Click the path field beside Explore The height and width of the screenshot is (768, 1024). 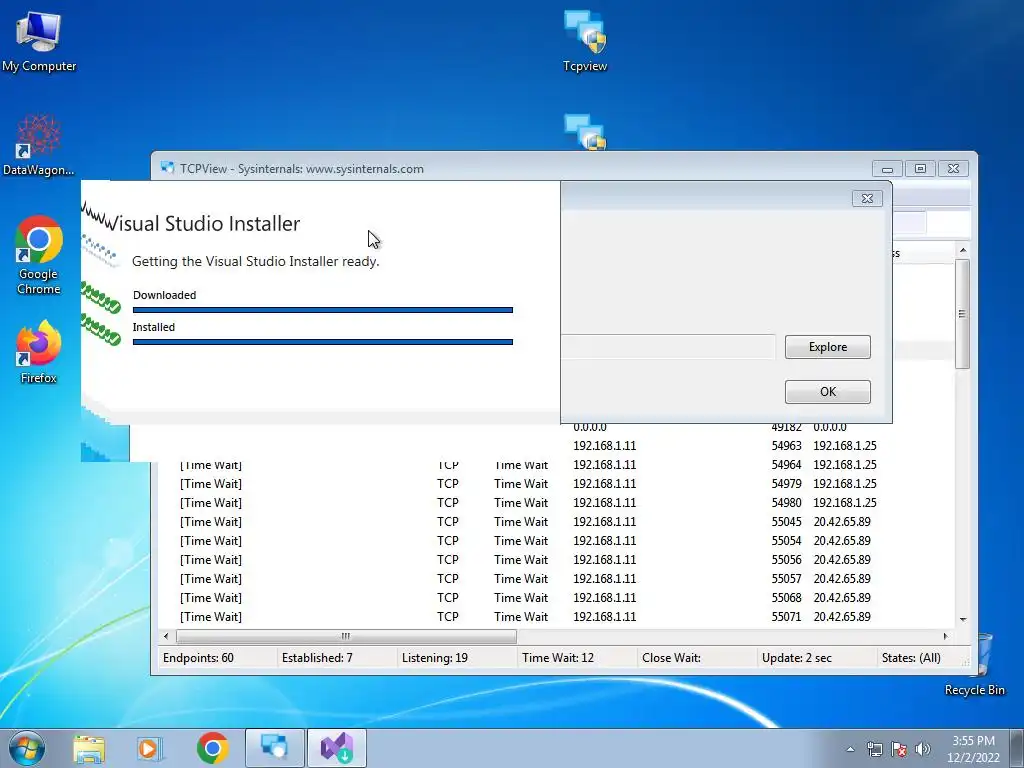click(668, 347)
